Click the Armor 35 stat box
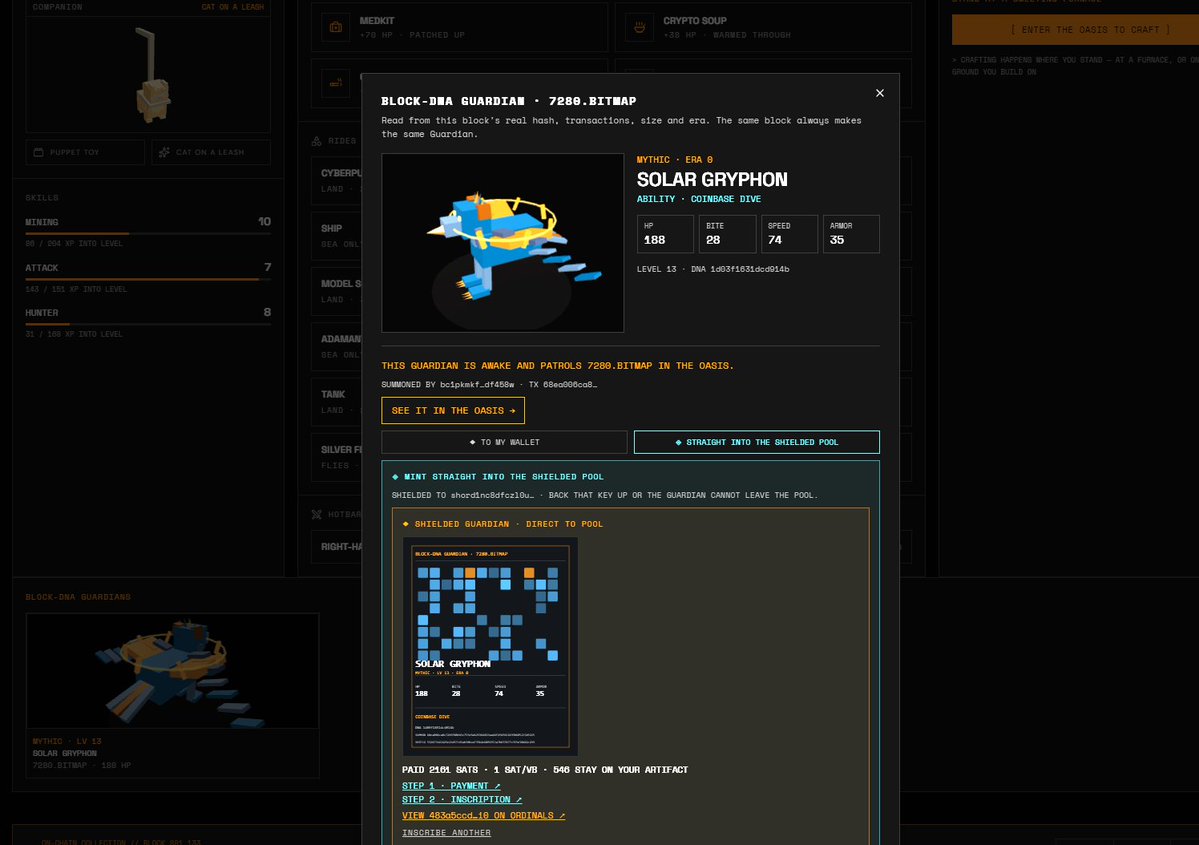The height and width of the screenshot is (845, 1199). coord(851,234)
